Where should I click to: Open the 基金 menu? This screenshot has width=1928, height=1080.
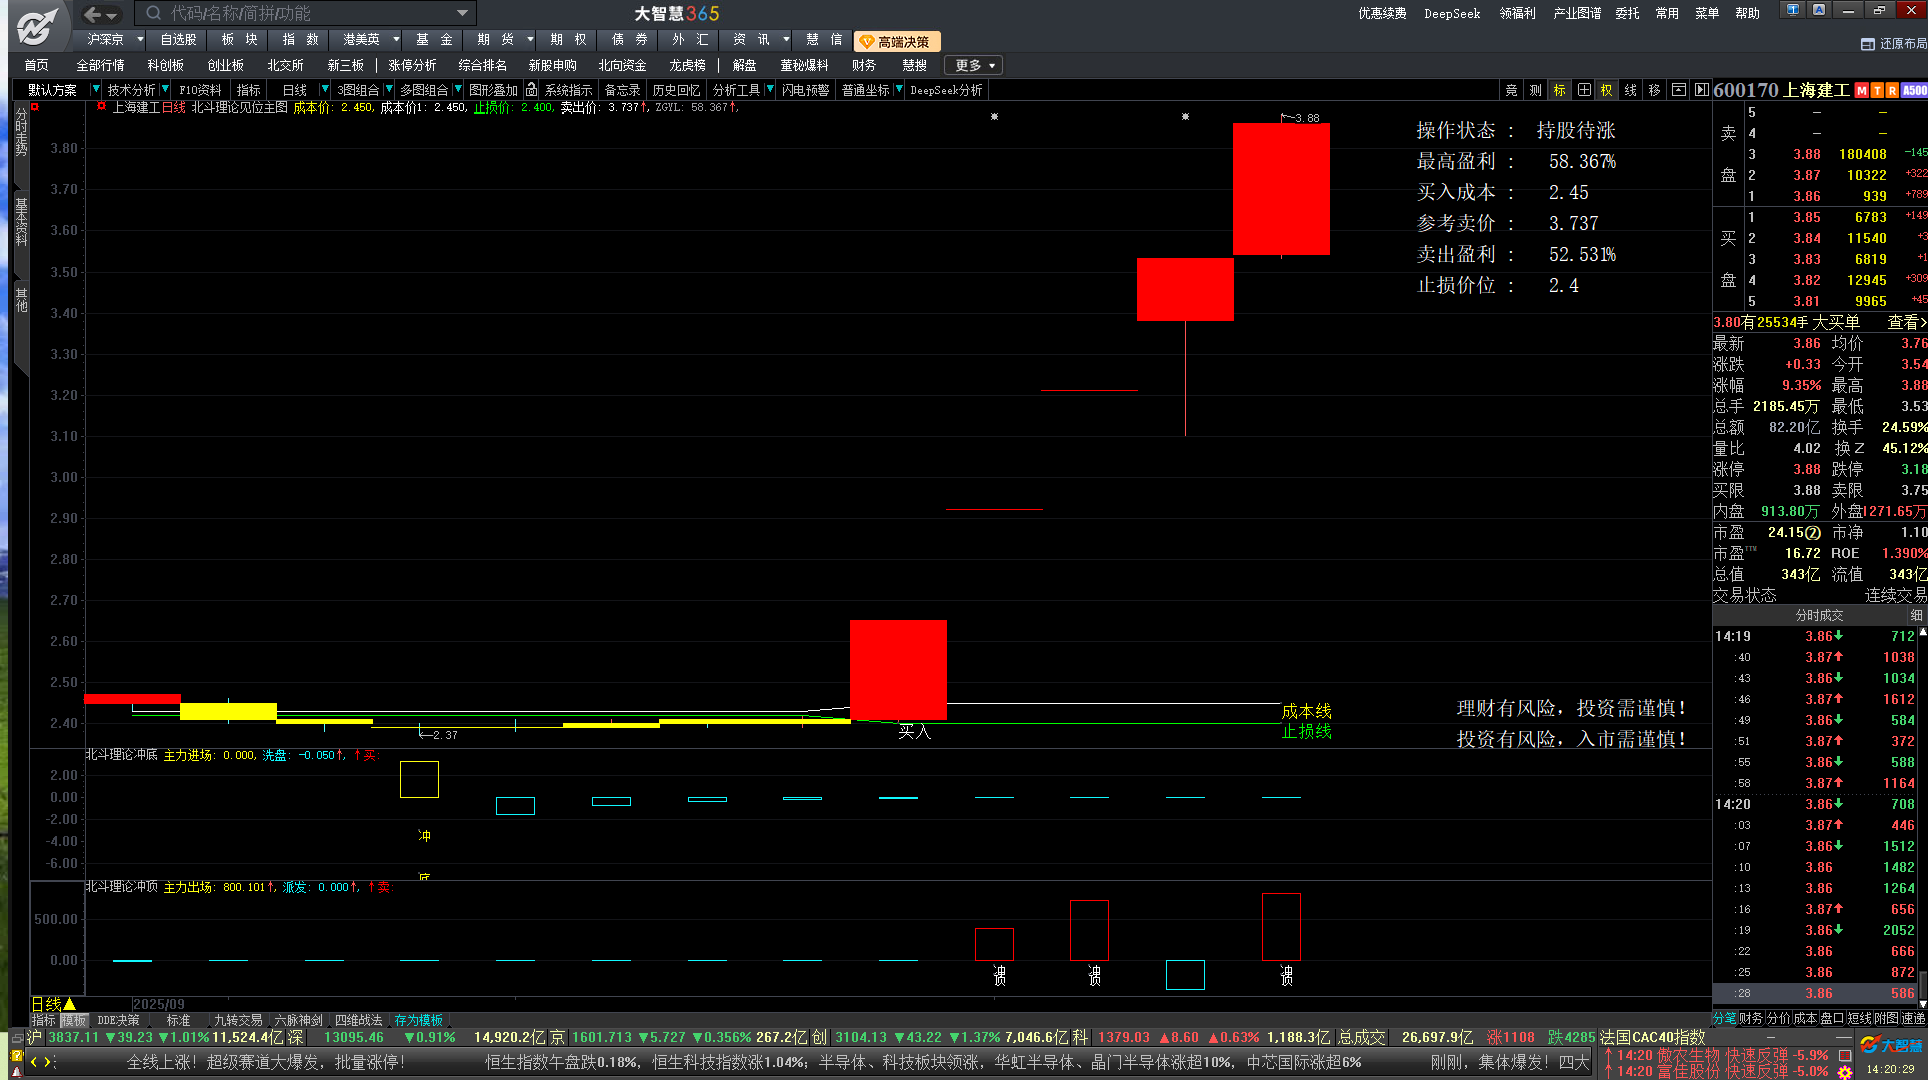(x=434, y=39)
